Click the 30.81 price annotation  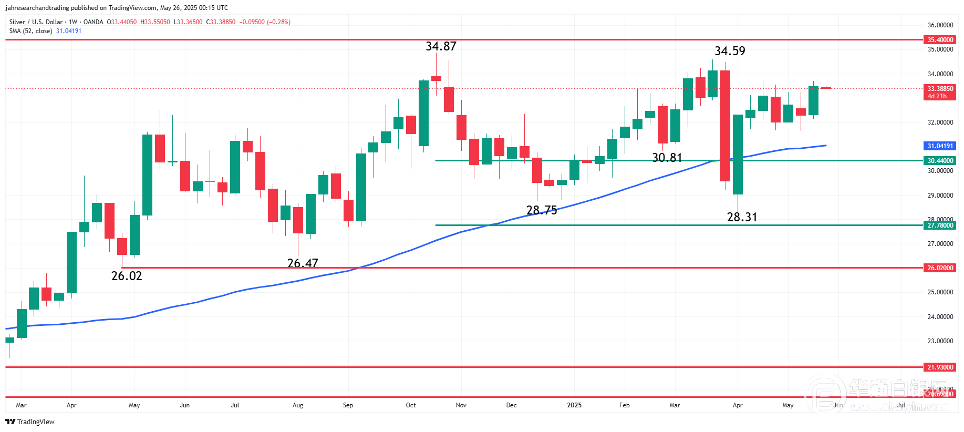coord(668,158)
